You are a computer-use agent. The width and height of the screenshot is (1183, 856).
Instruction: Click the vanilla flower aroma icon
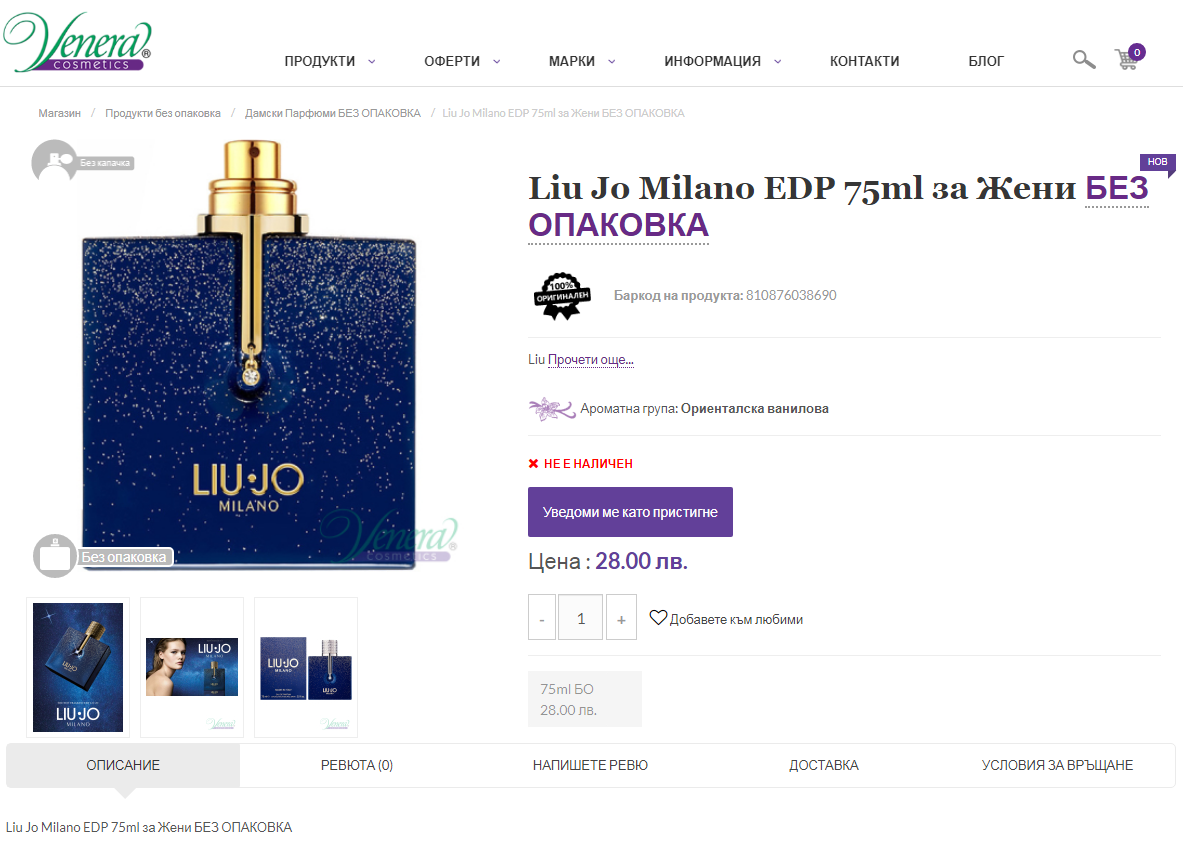pos(552,409)
